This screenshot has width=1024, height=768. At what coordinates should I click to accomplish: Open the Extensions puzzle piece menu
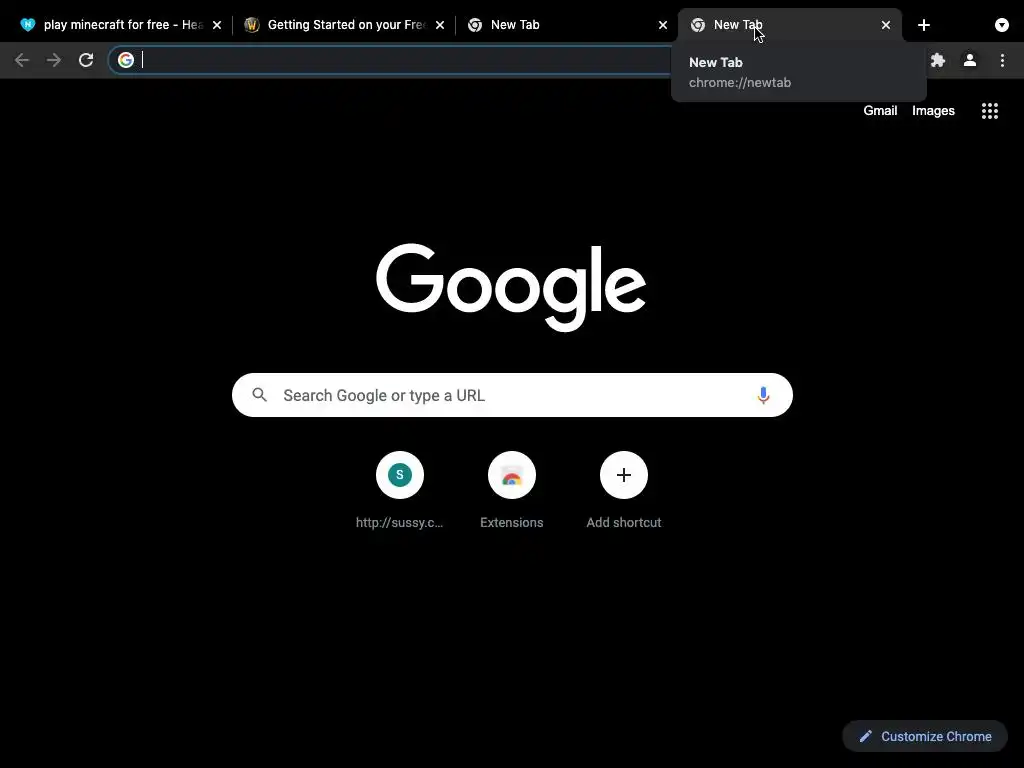(x=938, y=60)
